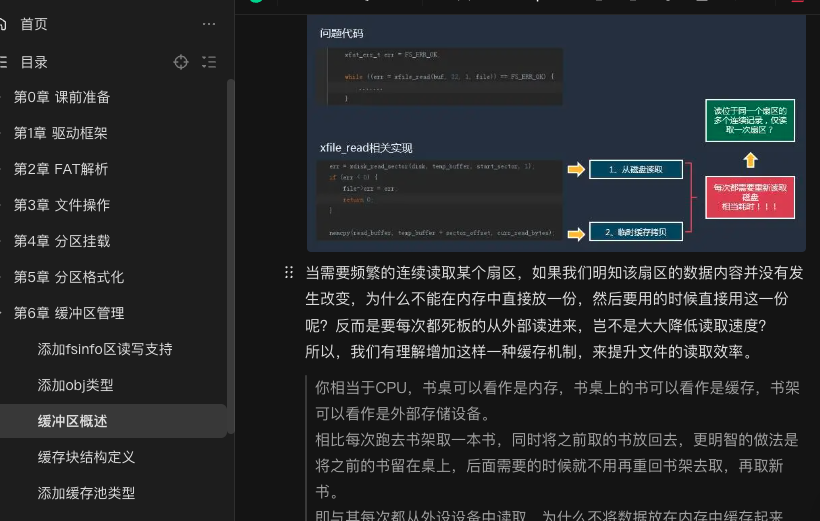Open the 添加obj类型 page
Screen dimensions: 820x521
[x=75, y=385]
